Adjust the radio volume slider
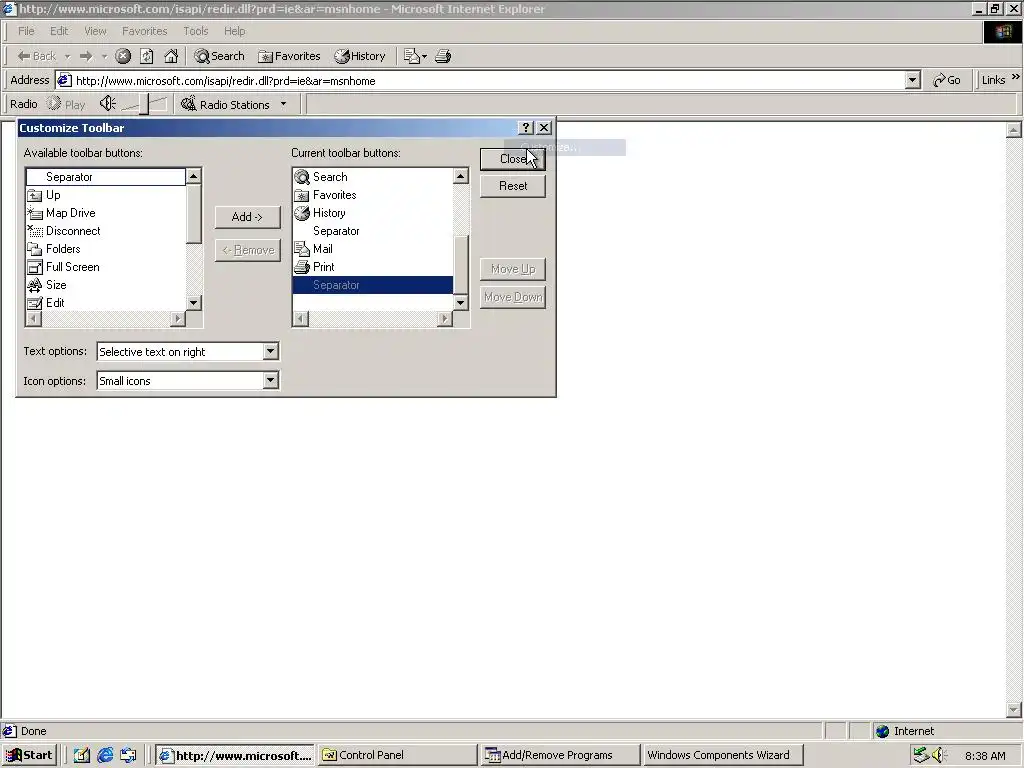This screenshot has width=1024, height=768. coord(145,104)
